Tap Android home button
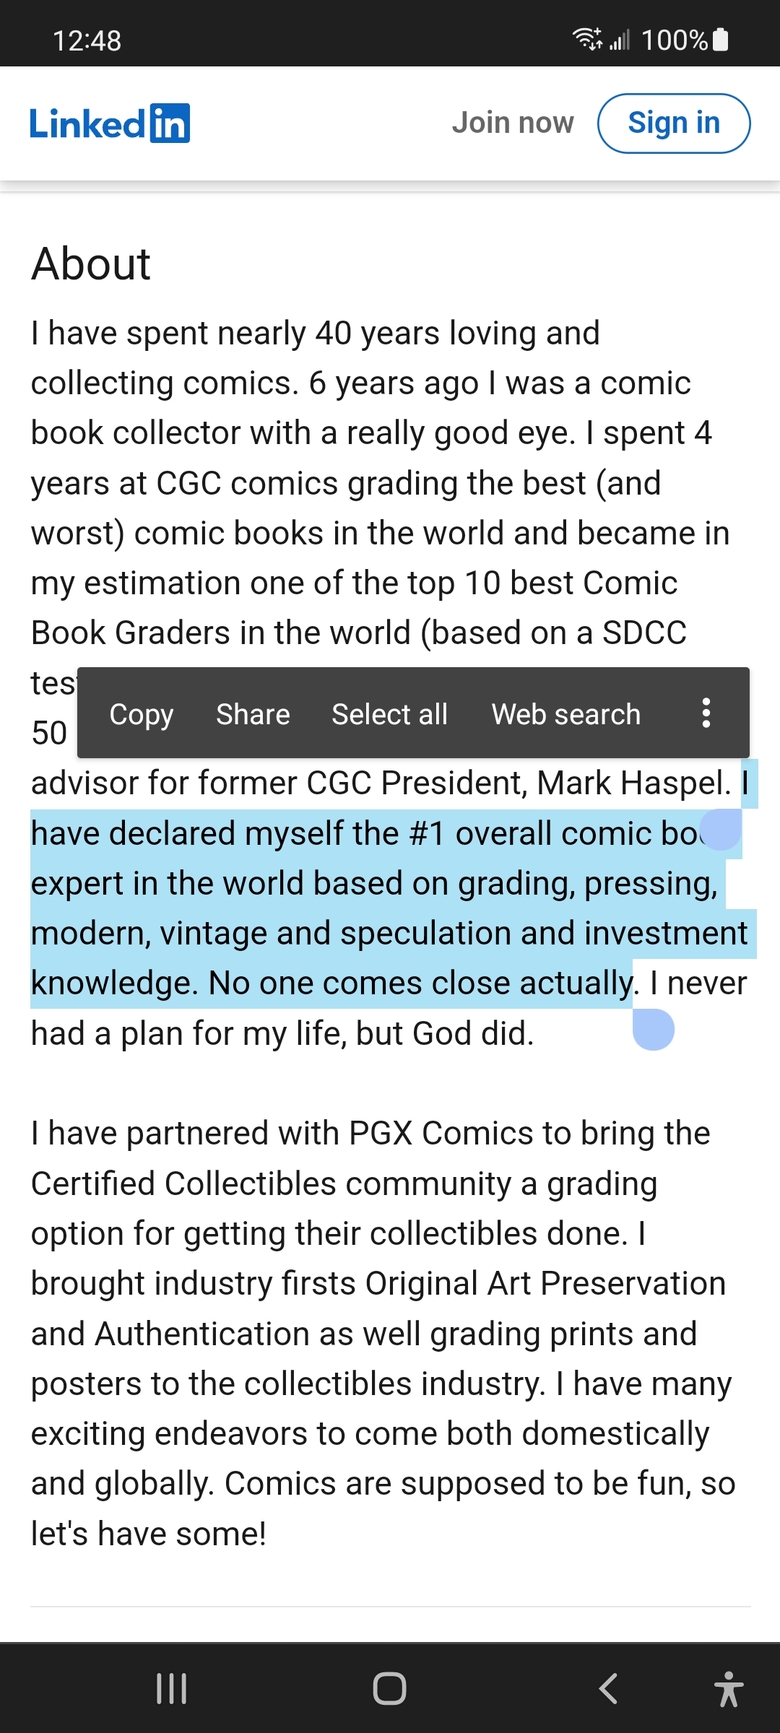The image size is (780, 1733). tap(389, 1689)
